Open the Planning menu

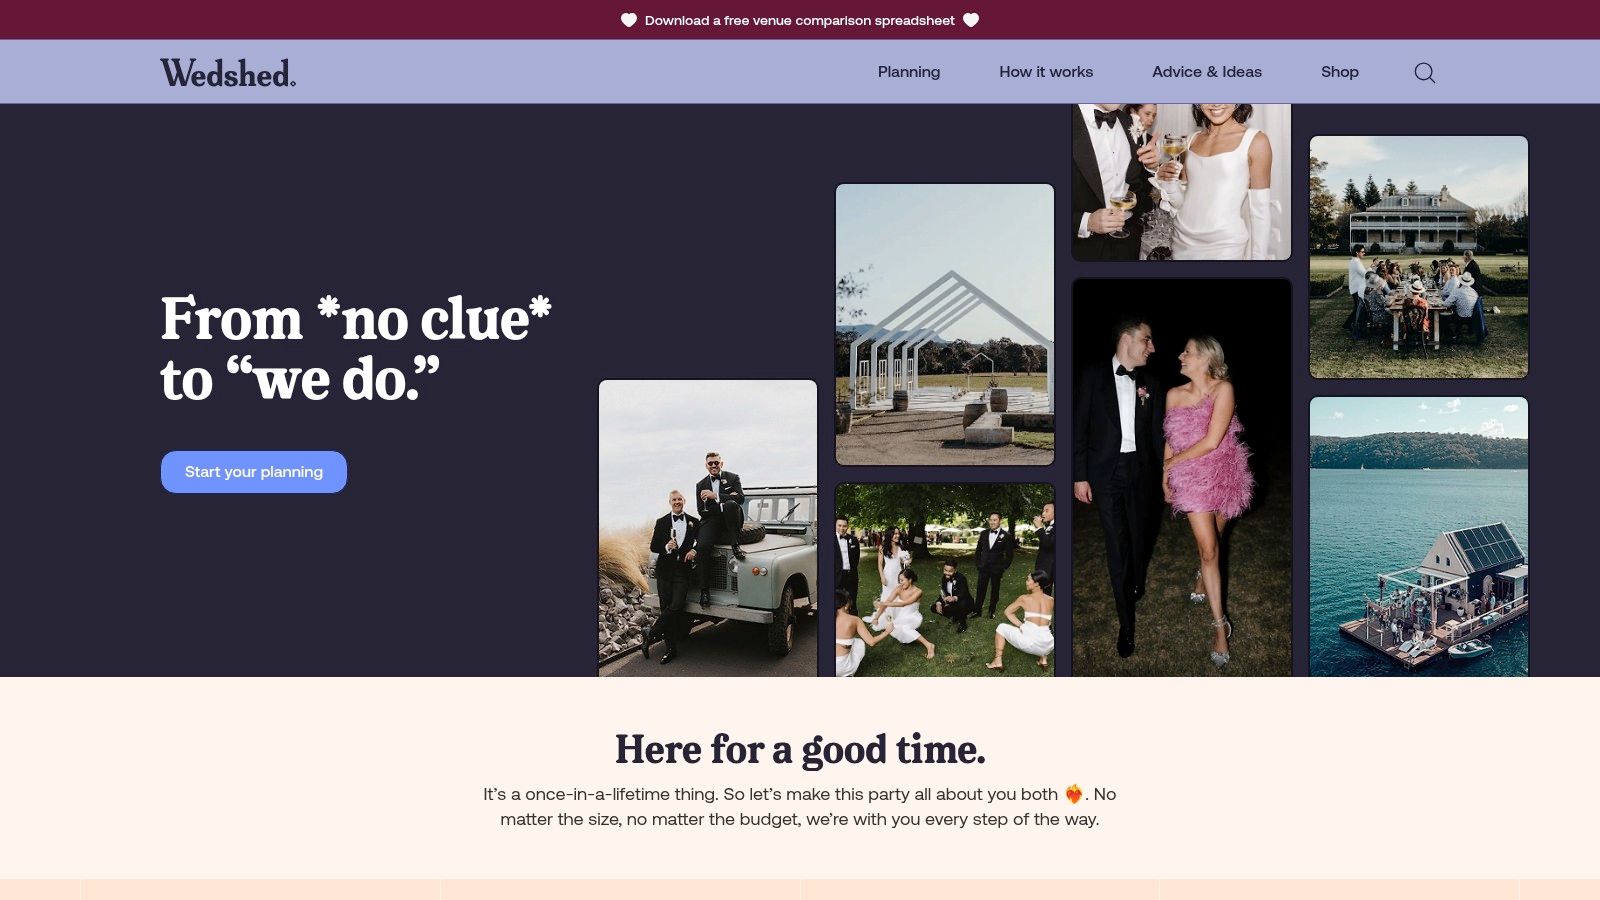(x=908, y=72)
